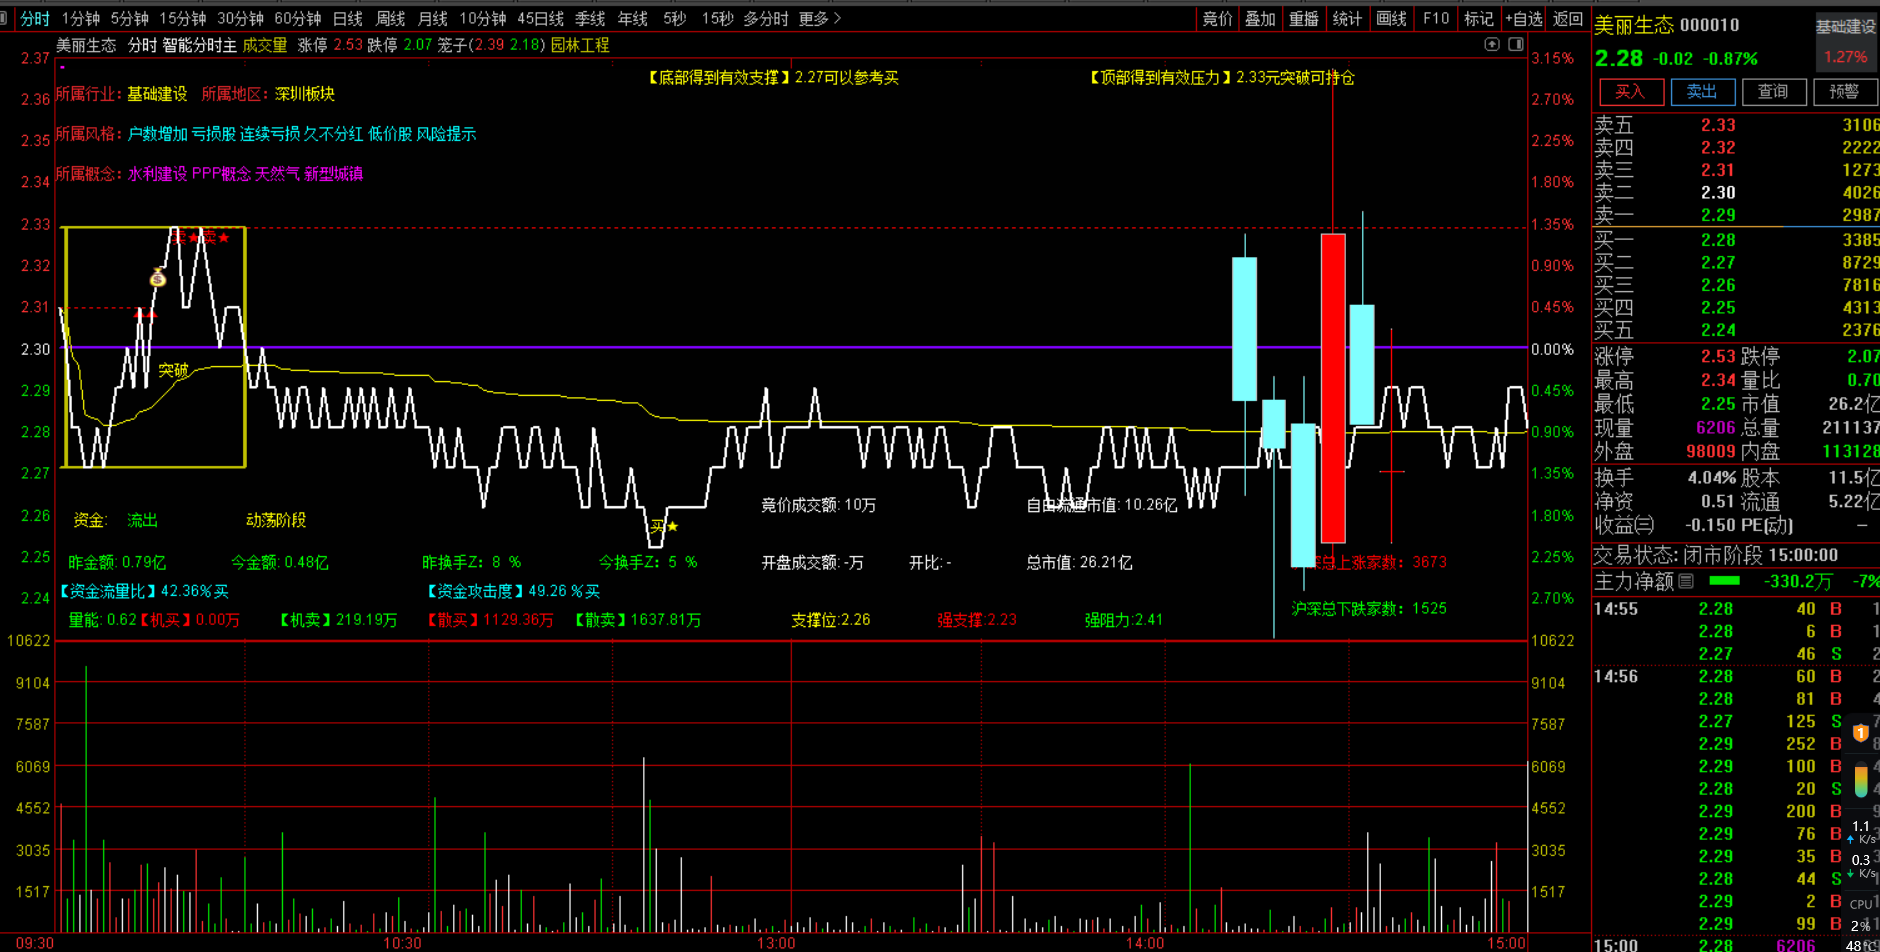
Task: Click the money bag icon on chart
Action: (x=158, y=277)
